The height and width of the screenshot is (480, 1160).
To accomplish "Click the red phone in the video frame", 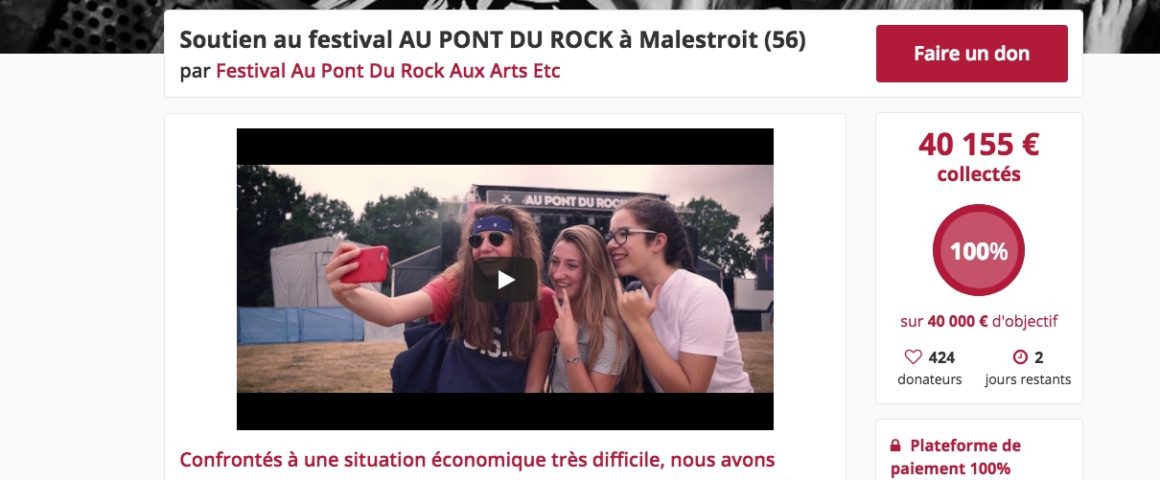I will click(364, 264).
